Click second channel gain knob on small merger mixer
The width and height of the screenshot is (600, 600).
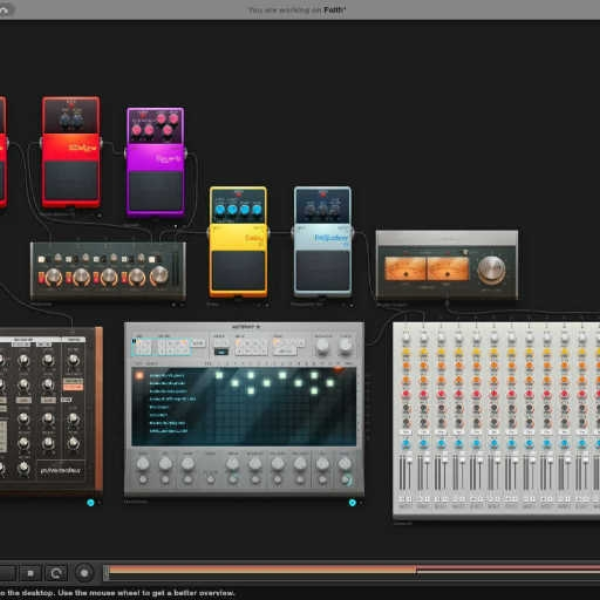click(x=82, y=277)
